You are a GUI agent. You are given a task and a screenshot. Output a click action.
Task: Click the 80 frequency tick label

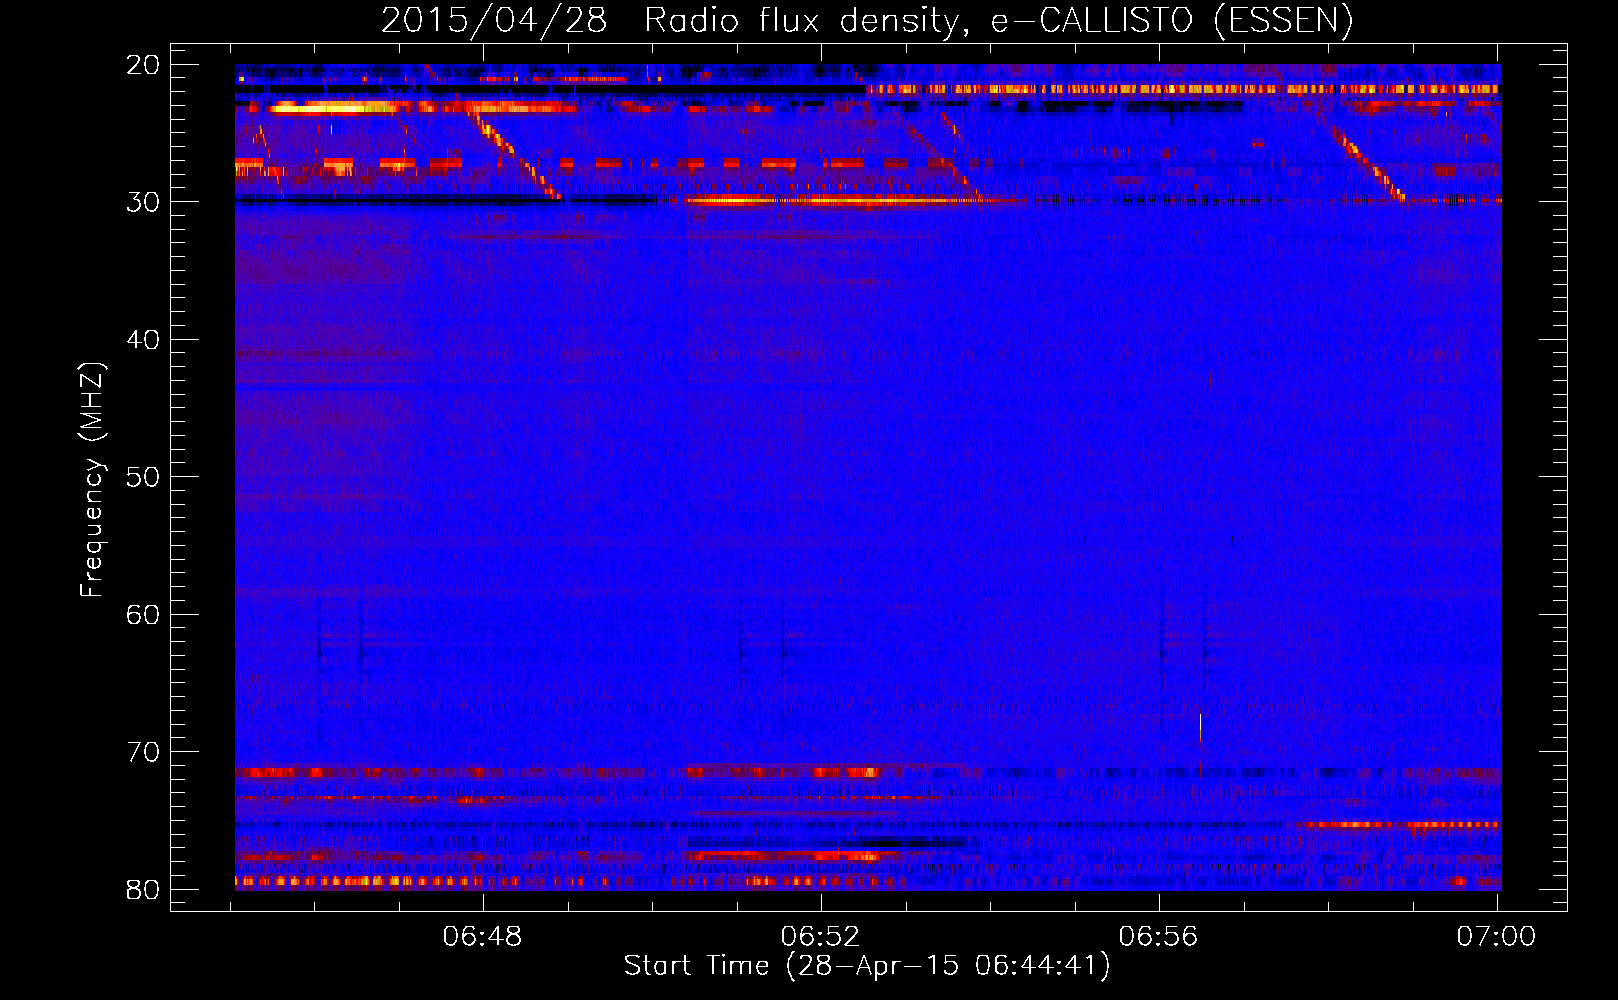[143, 889]
